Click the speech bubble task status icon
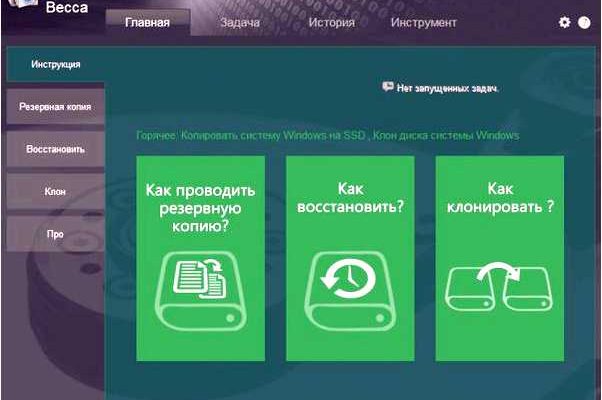 coord(388,87)
